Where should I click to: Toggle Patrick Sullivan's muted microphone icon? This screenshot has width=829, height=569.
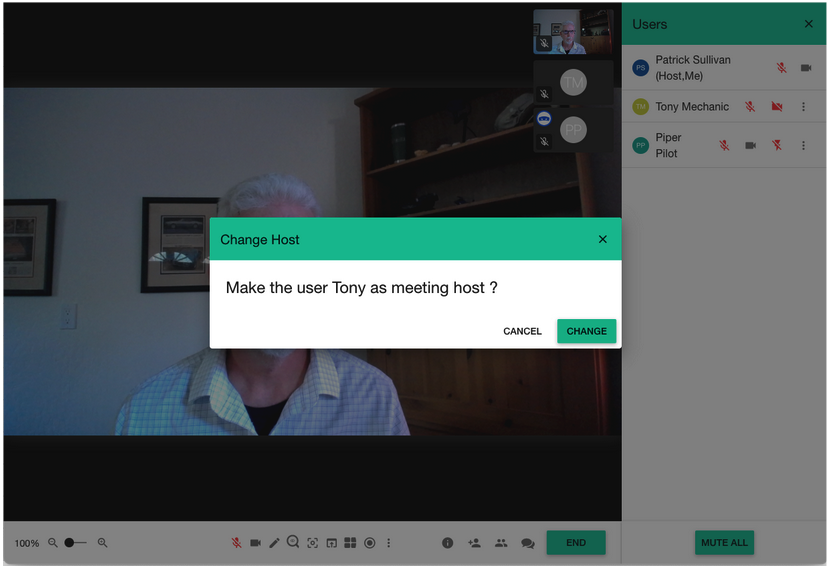tap(781, 68)
